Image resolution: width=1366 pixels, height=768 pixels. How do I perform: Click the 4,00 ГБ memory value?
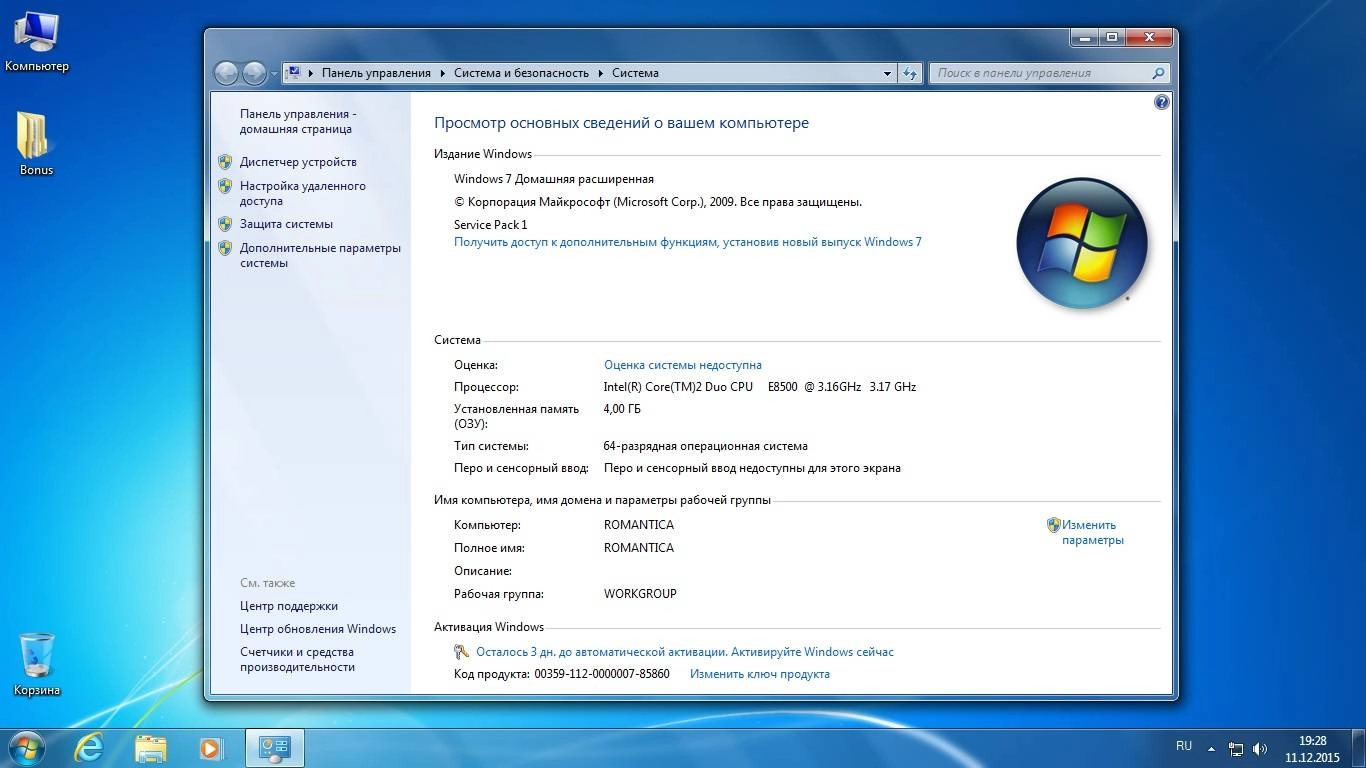point(622,409)
